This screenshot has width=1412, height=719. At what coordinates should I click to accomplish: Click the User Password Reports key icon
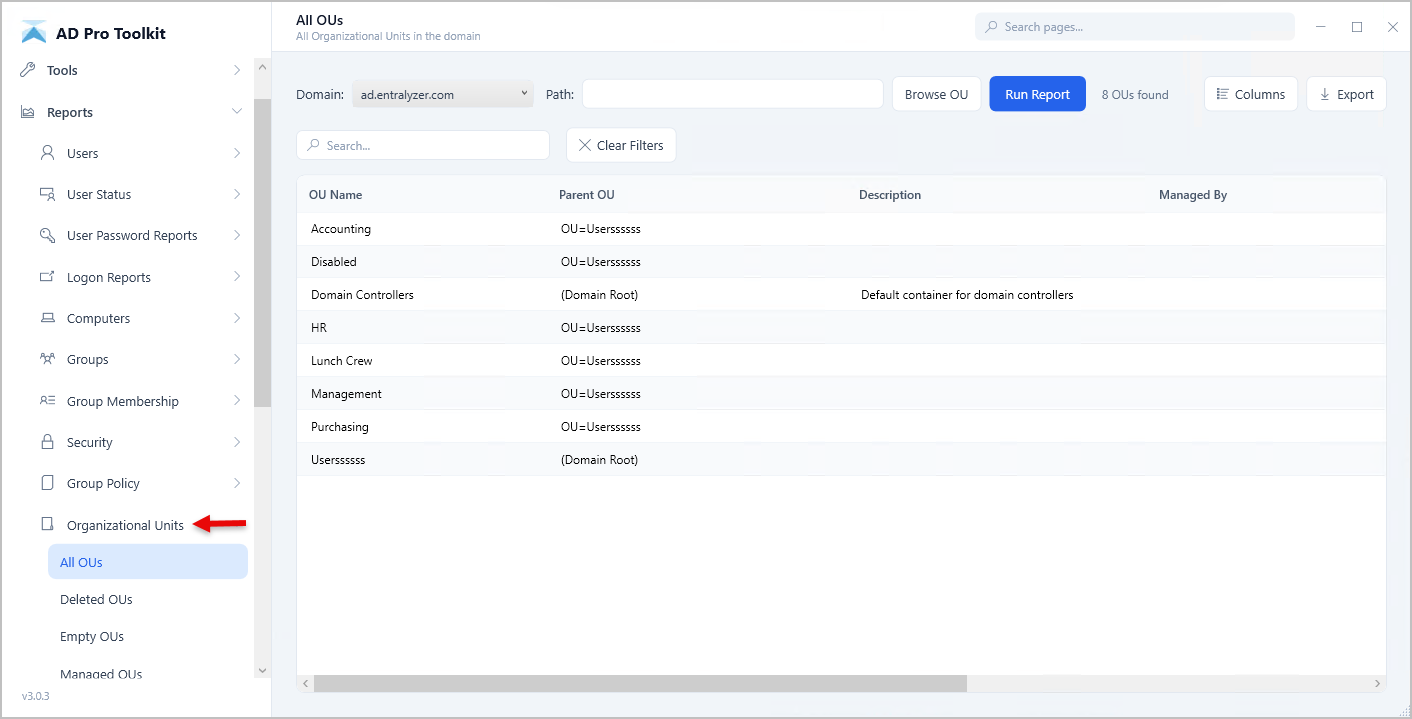point(47,235)
